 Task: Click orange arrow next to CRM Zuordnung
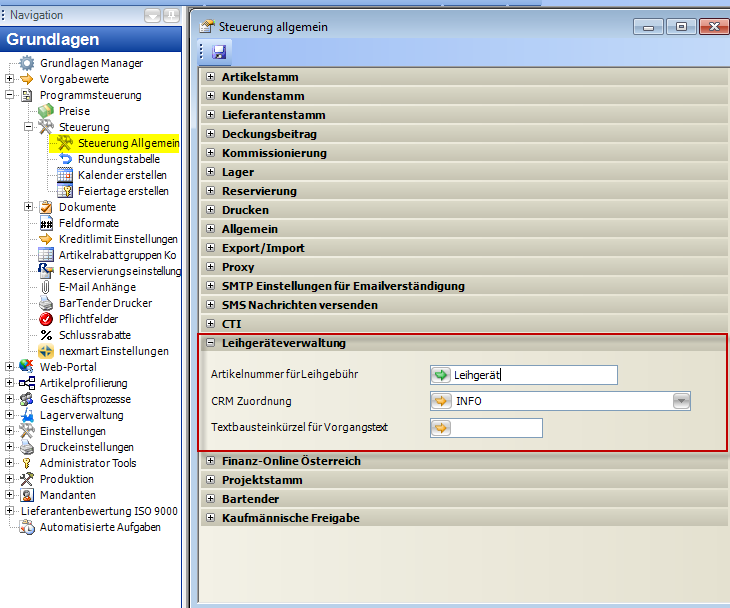[x=441, y=401]
